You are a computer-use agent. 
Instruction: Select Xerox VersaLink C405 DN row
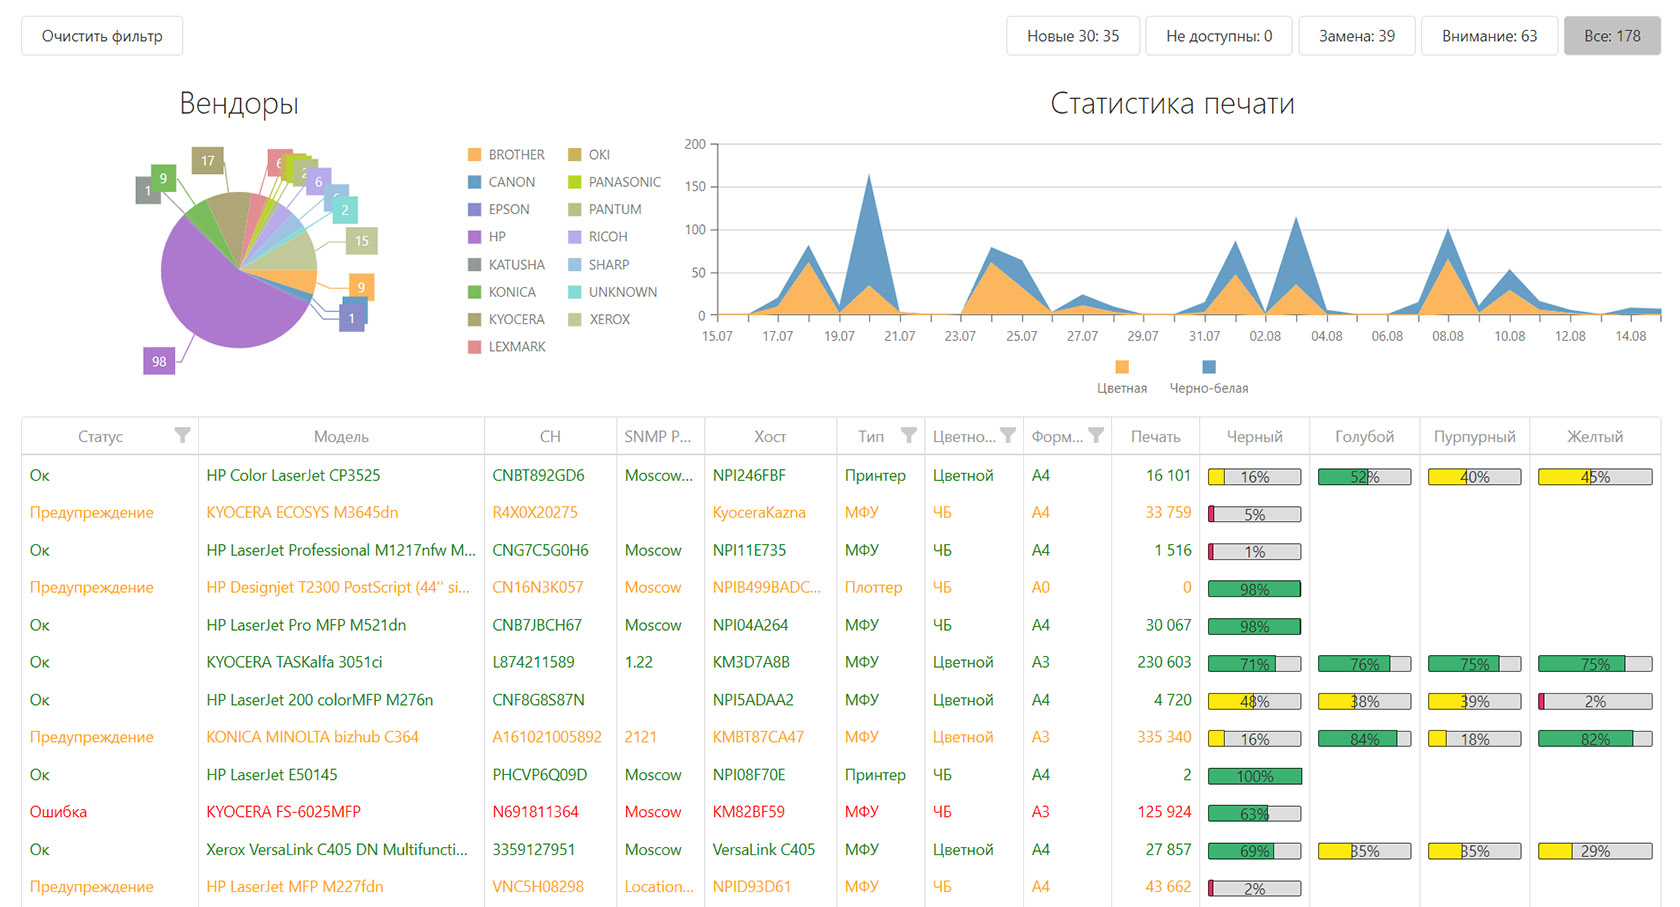(841, 850)
